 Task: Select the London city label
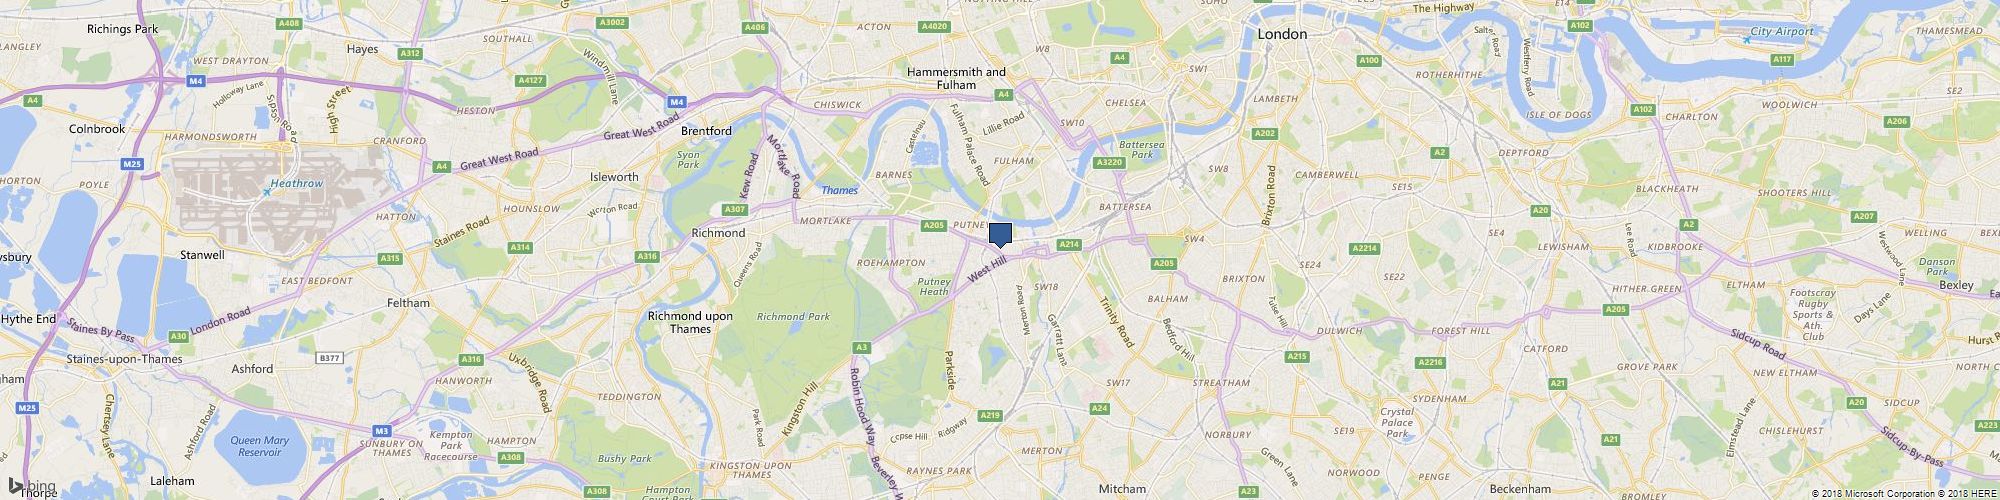pyautogui.click(x=1282, y=34)
